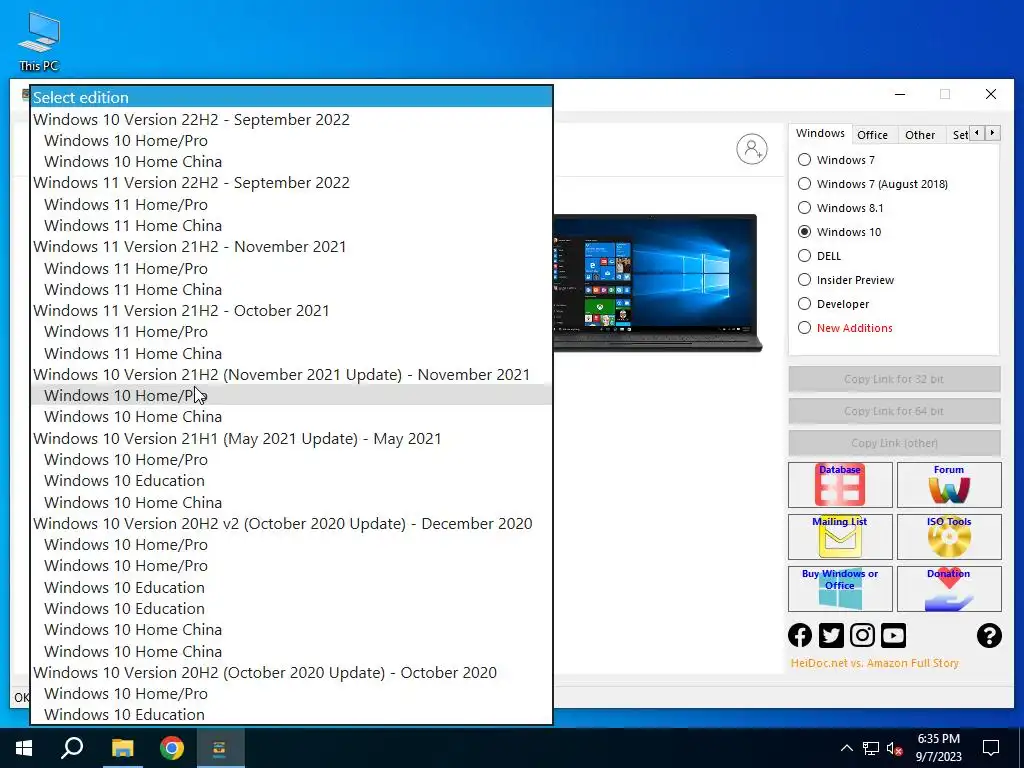The image size is (1024, 768).
Task: Choose Windows 10 Education under 21H1 May 2021
Action: coord(291,481)
